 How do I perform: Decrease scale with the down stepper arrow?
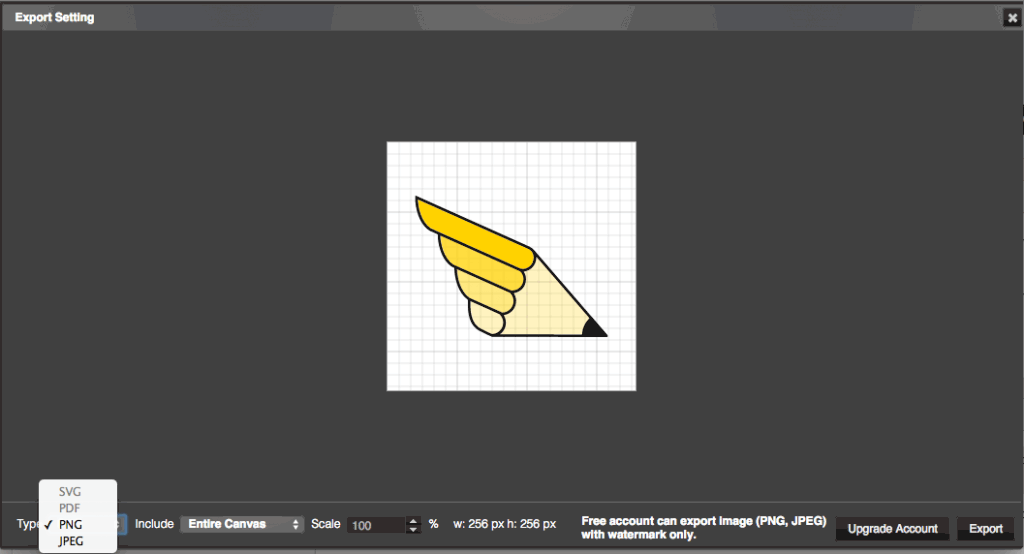pos(413,529)
